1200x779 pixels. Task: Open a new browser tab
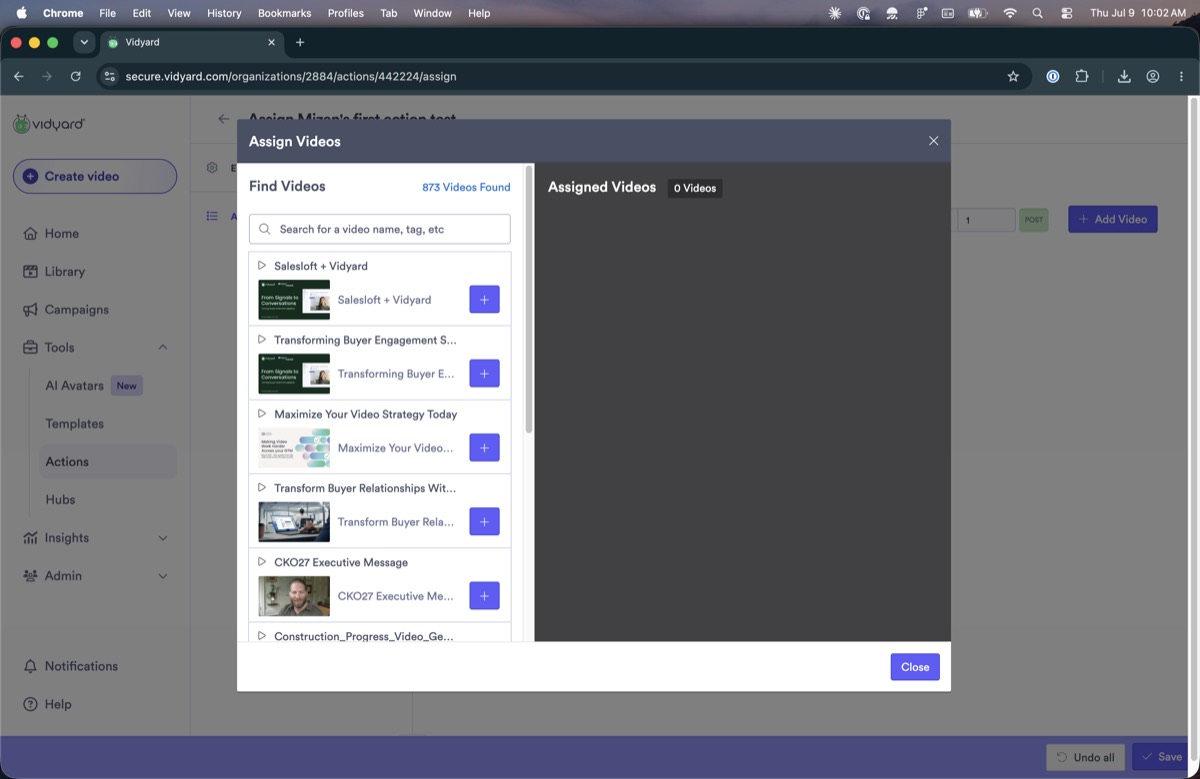pos(300,42)
